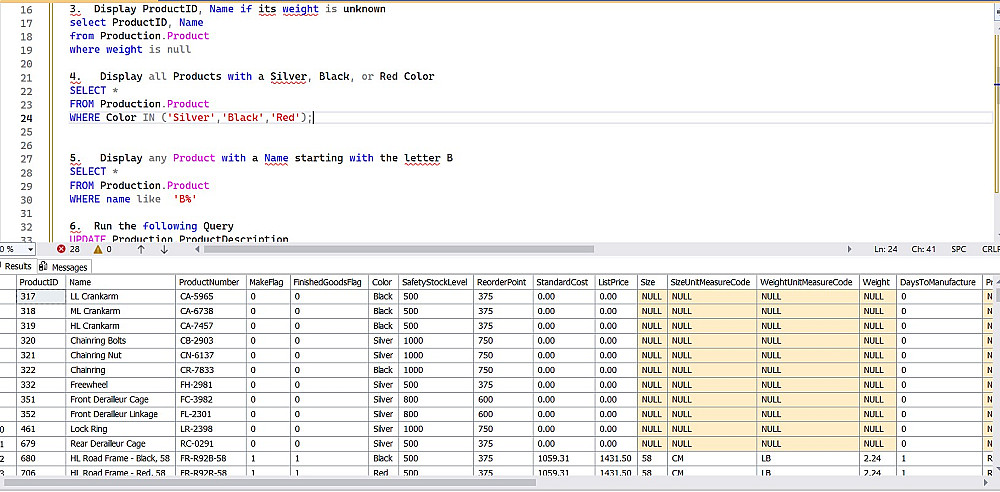Click the ProductID column header
The height and width of the screenshot is (492, 1000).
pyautogui.click(x=40, y=282)
